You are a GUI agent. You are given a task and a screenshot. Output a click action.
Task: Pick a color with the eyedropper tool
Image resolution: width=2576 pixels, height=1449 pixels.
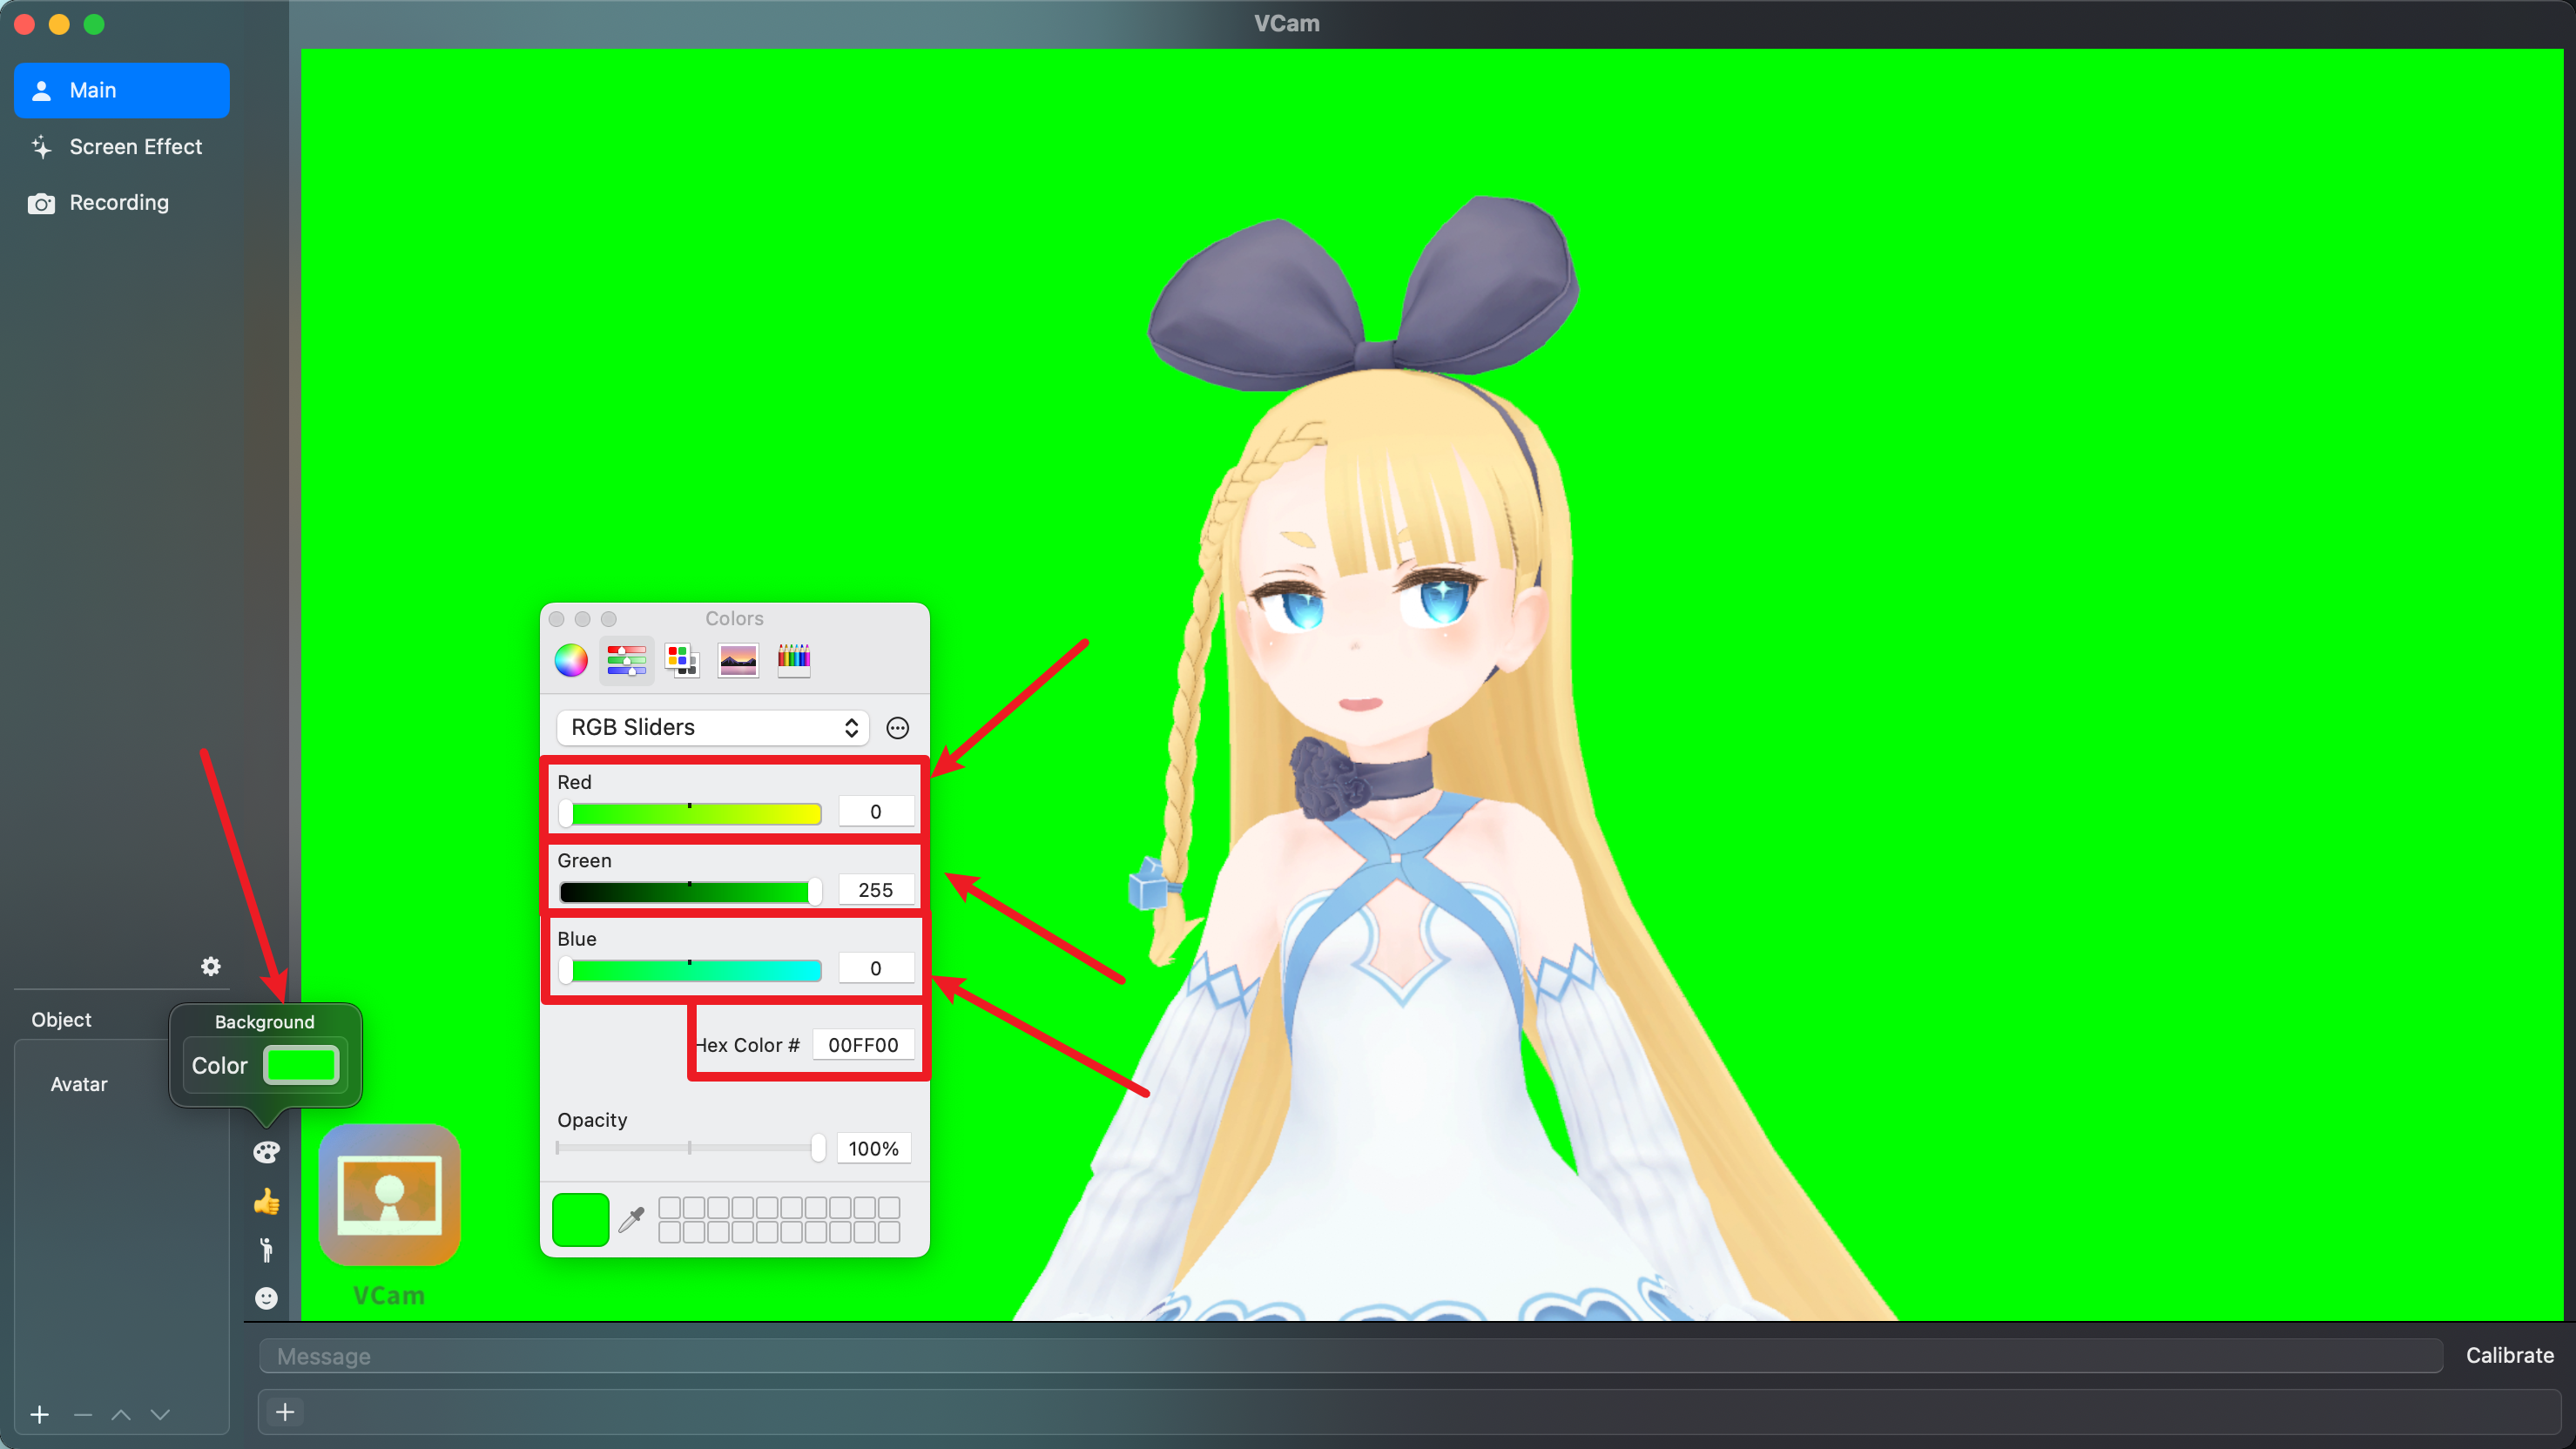632,1219
